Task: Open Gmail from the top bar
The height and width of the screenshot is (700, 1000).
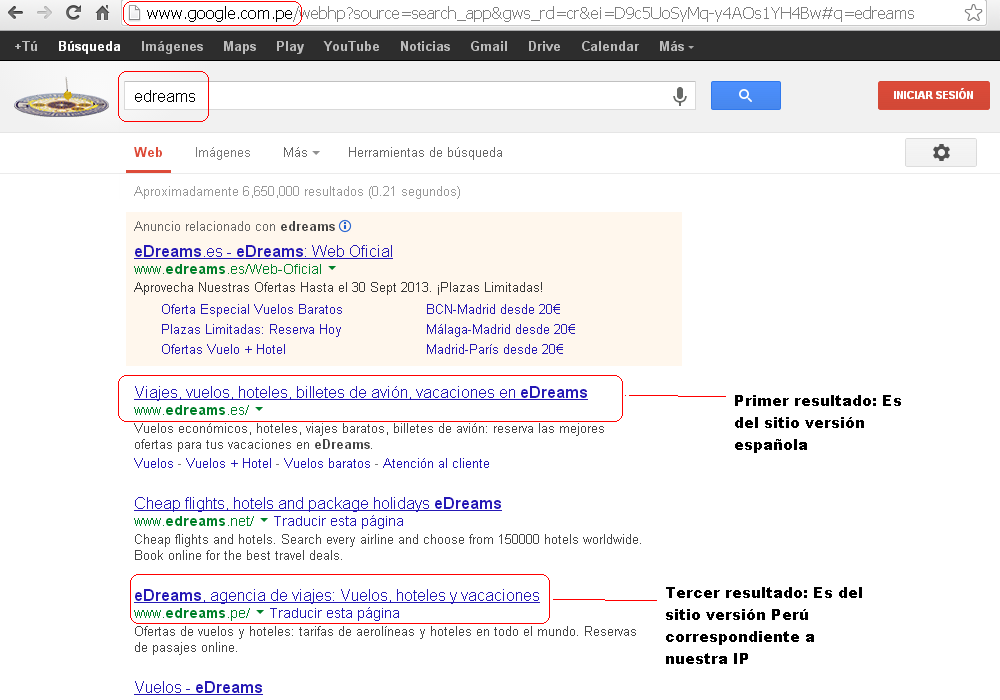Action: coord(489,47)
